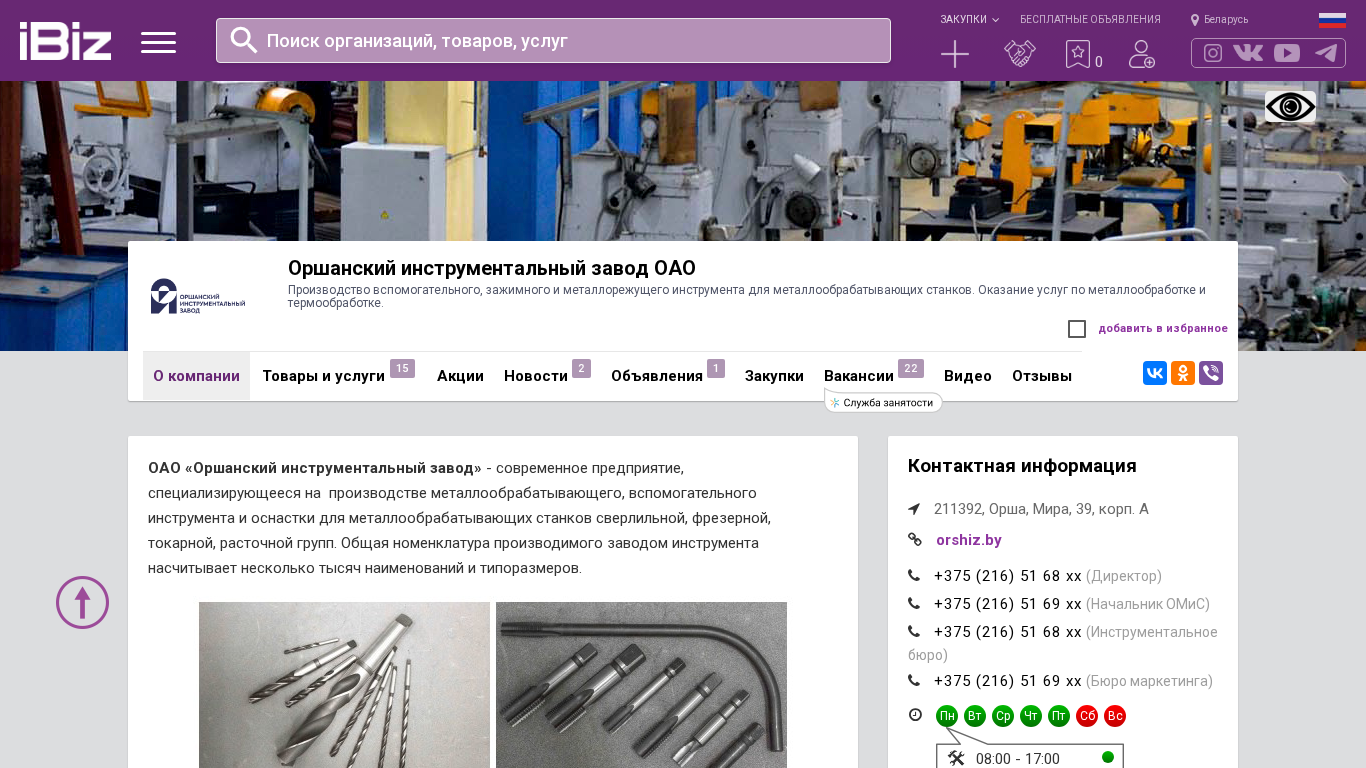
Task: Open the О компании tab
Action: pyautogui.click(x=196, y=376)
